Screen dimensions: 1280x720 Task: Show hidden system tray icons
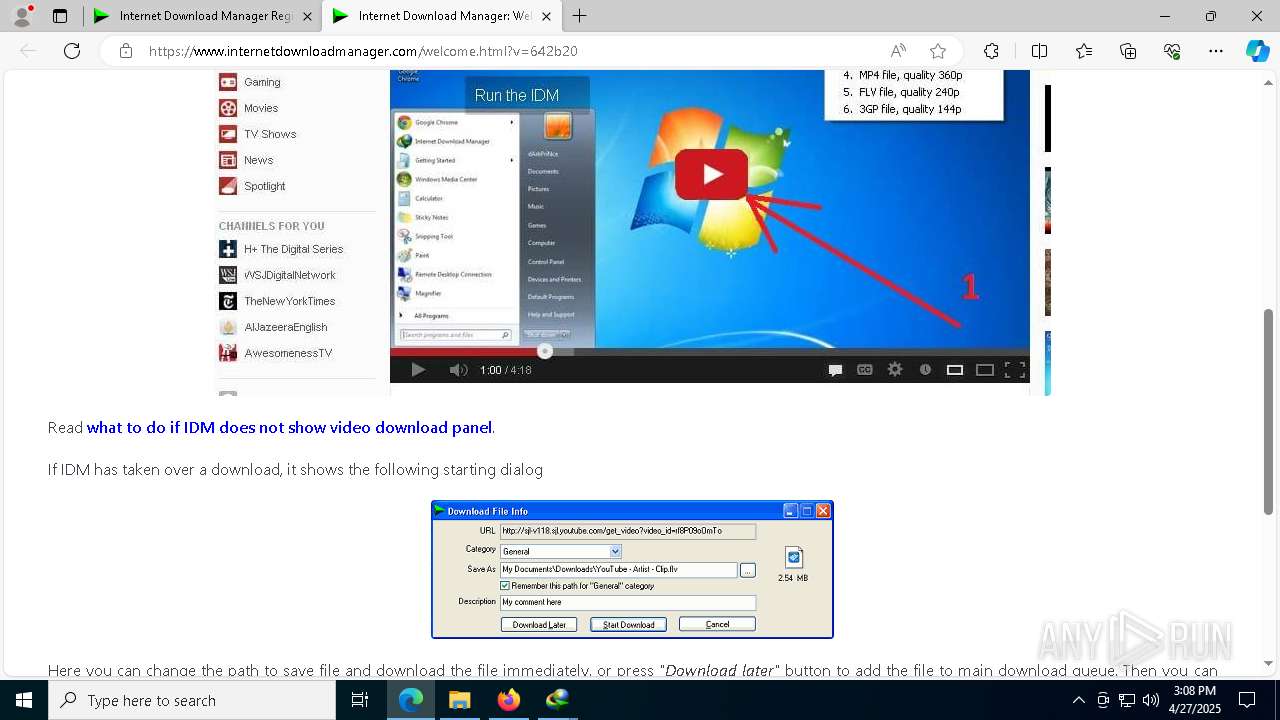pos(1078,700)
